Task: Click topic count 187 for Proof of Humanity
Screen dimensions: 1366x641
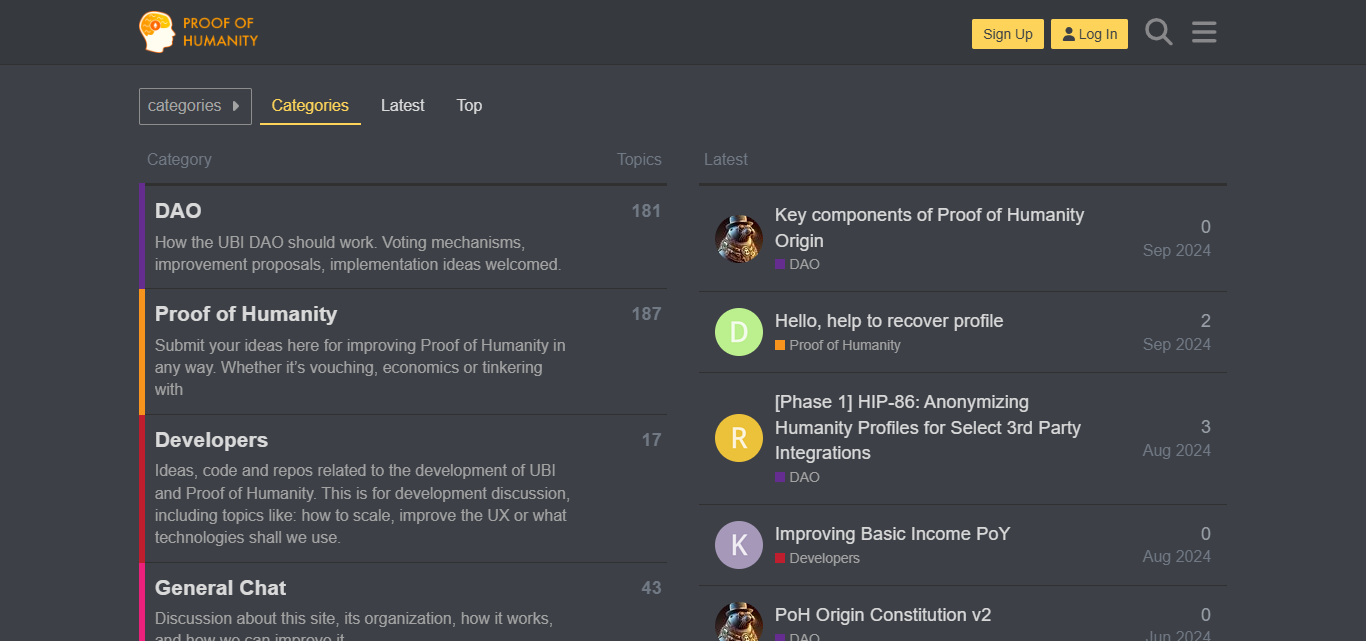Action: 646,314
